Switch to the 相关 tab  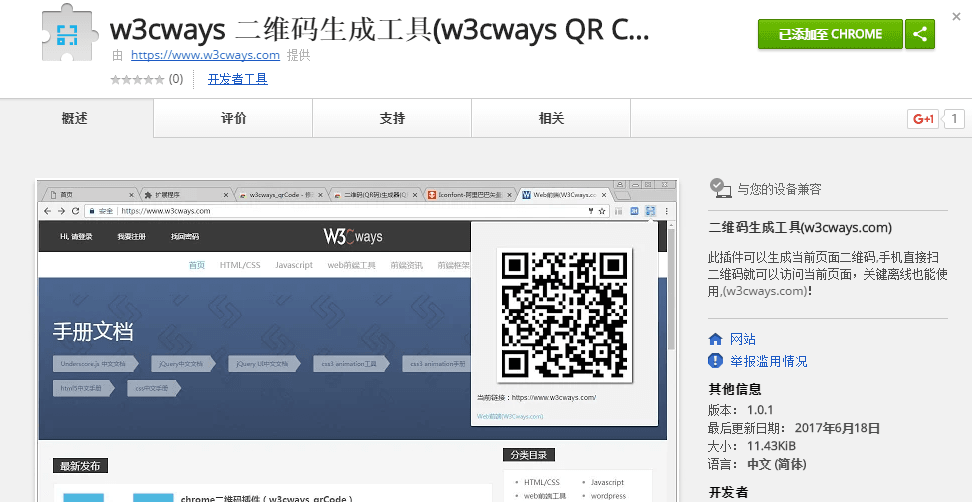551,118
